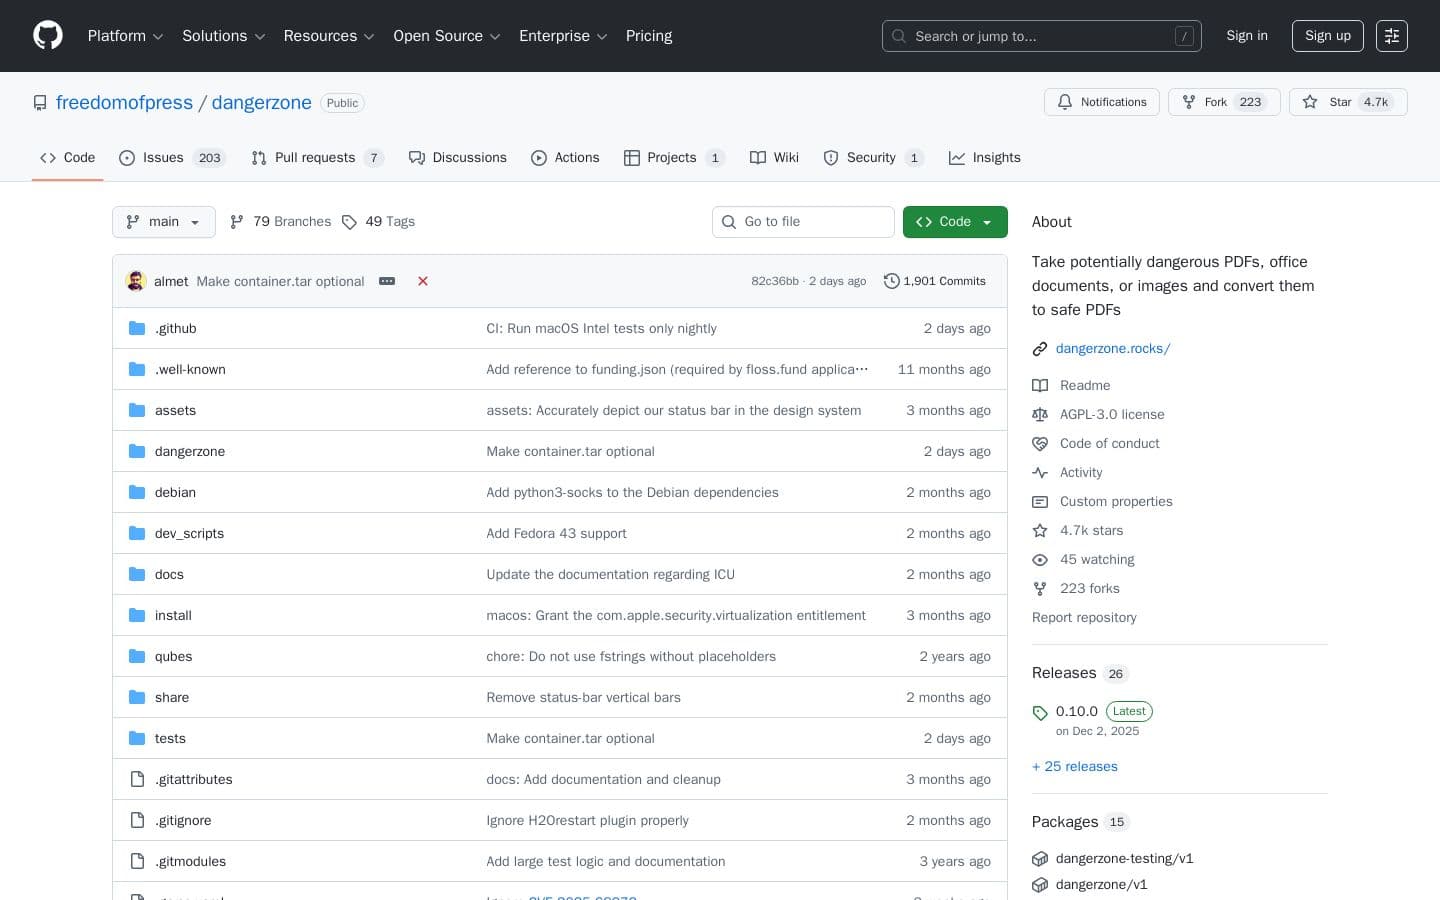Click the assets folder icon
This screenshot has height=900, width=1440.
(x=137, y=410)
